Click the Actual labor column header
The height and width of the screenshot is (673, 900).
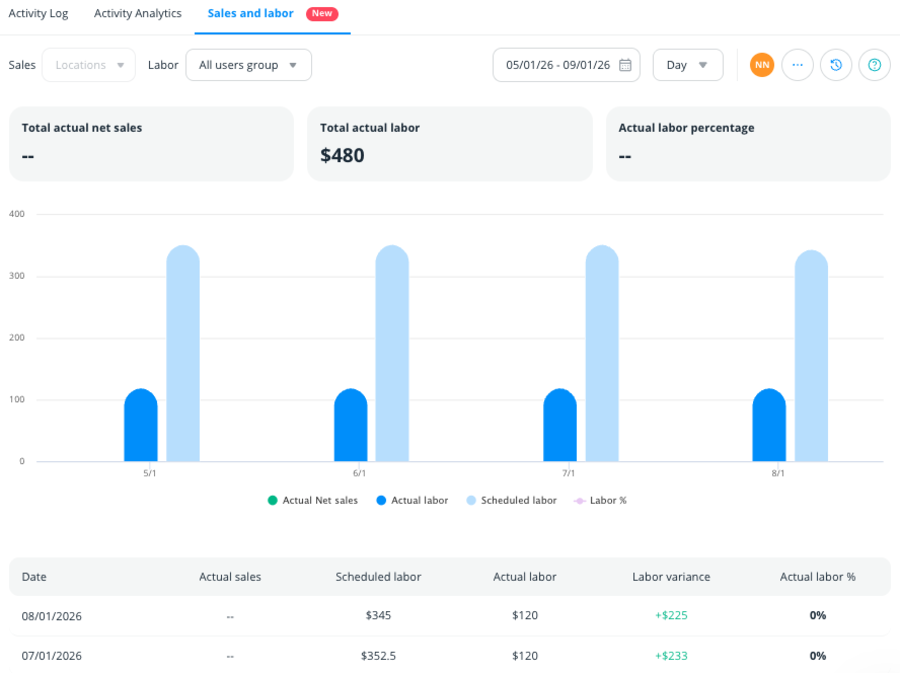[525, 577]
